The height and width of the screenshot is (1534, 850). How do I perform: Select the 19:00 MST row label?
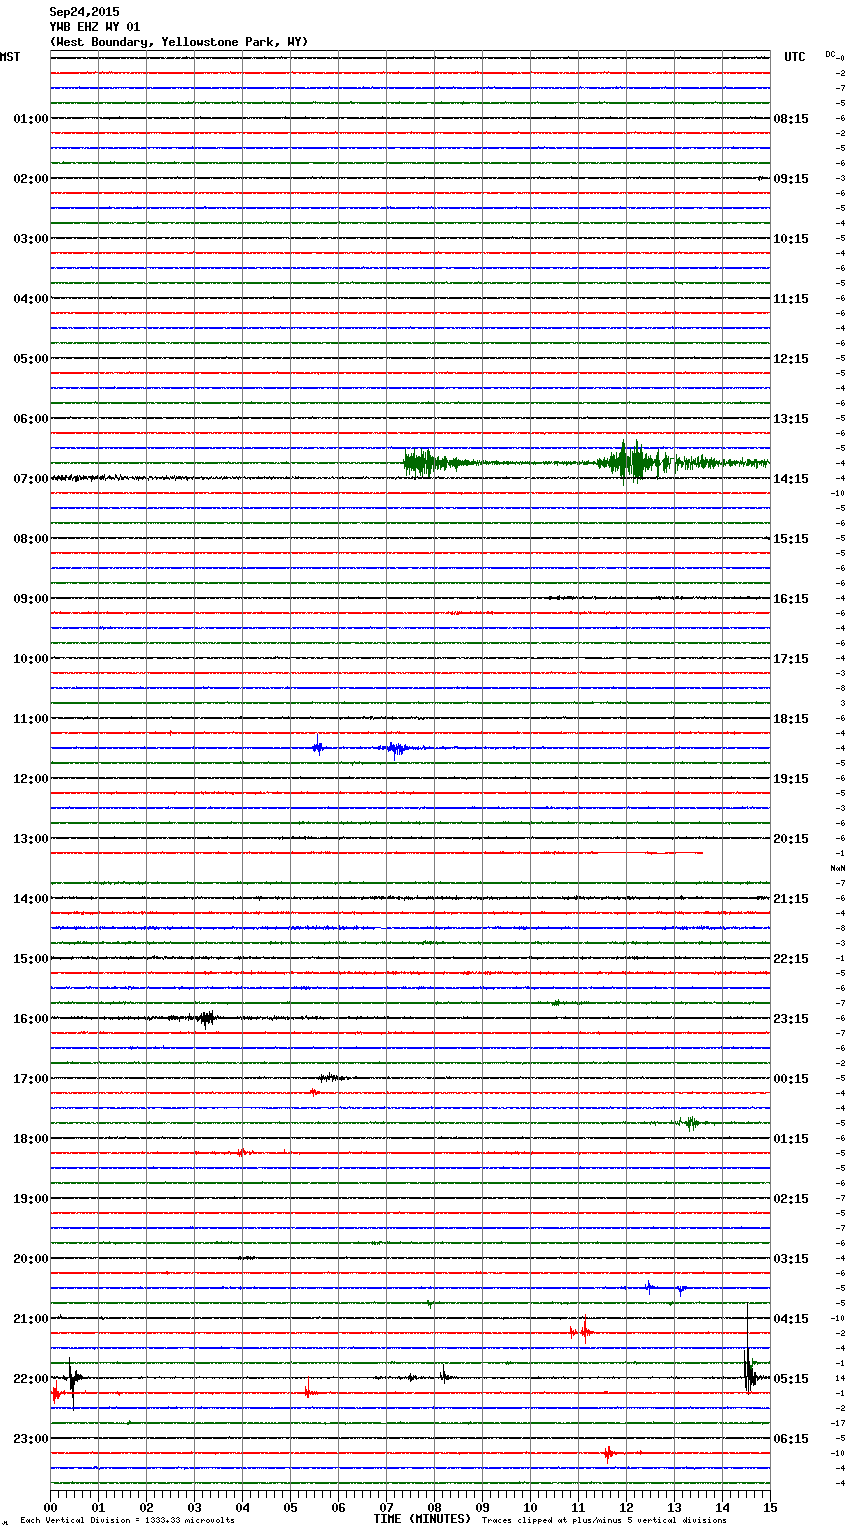pyautogui.click(x=31, y=1199)
